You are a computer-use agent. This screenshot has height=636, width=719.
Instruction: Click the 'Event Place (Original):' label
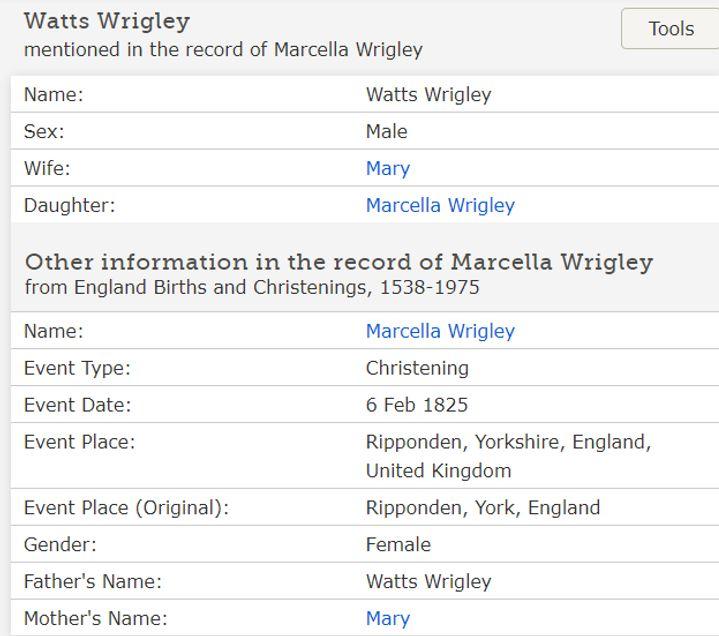[126, 508]
